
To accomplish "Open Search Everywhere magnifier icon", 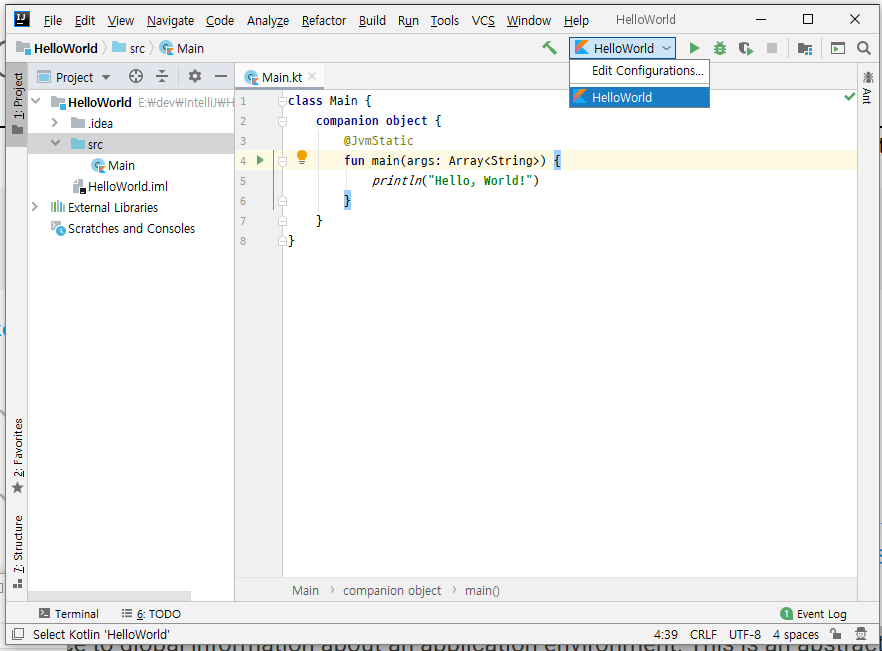I will (864, 48).
